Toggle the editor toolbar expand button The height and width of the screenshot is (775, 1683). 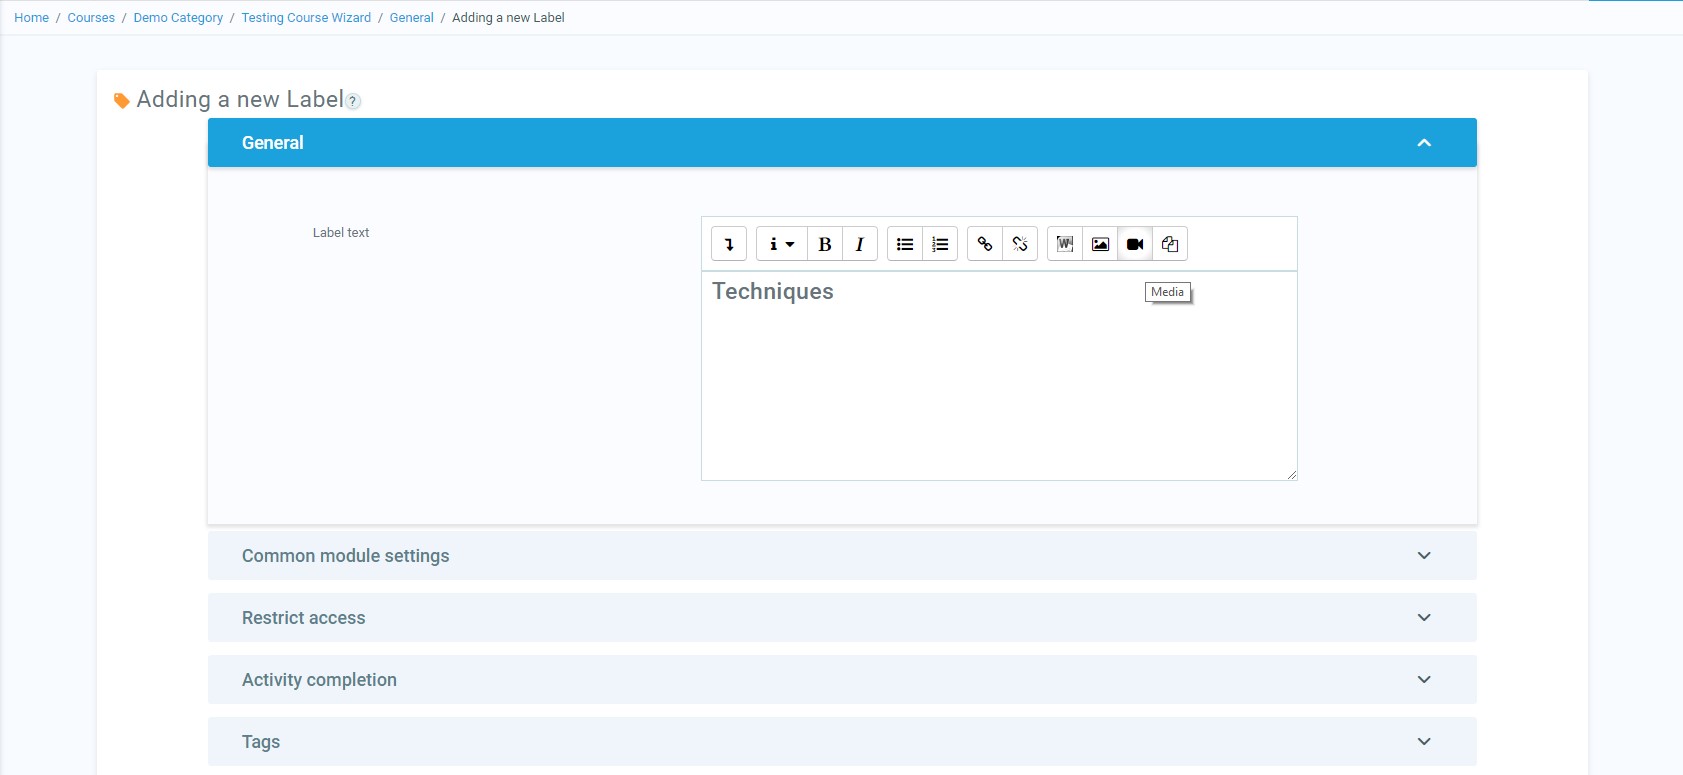729,244
